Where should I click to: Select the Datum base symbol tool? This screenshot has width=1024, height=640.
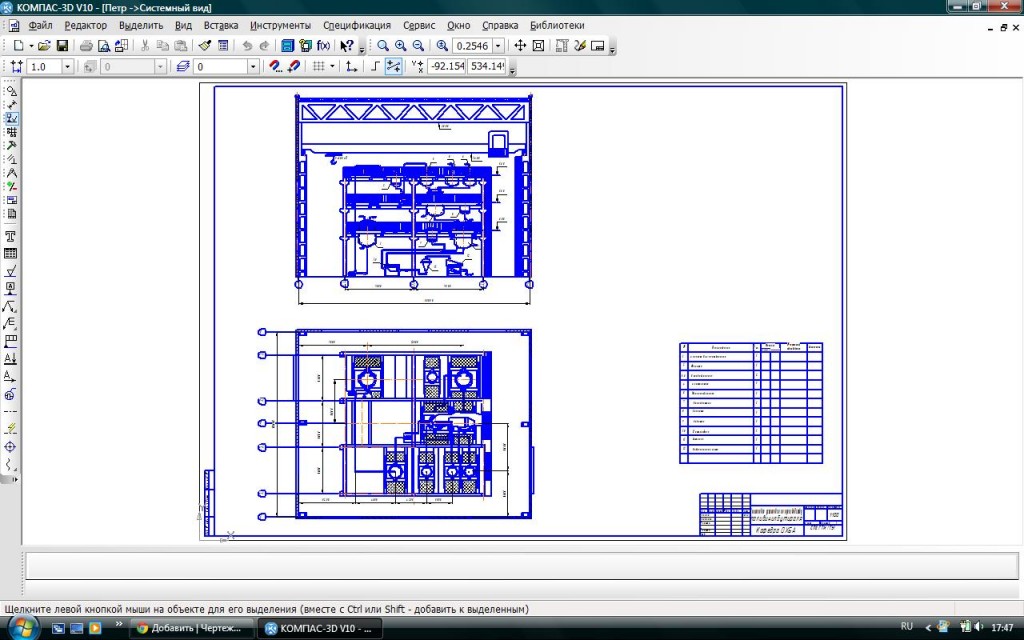(x=10, y=288)
